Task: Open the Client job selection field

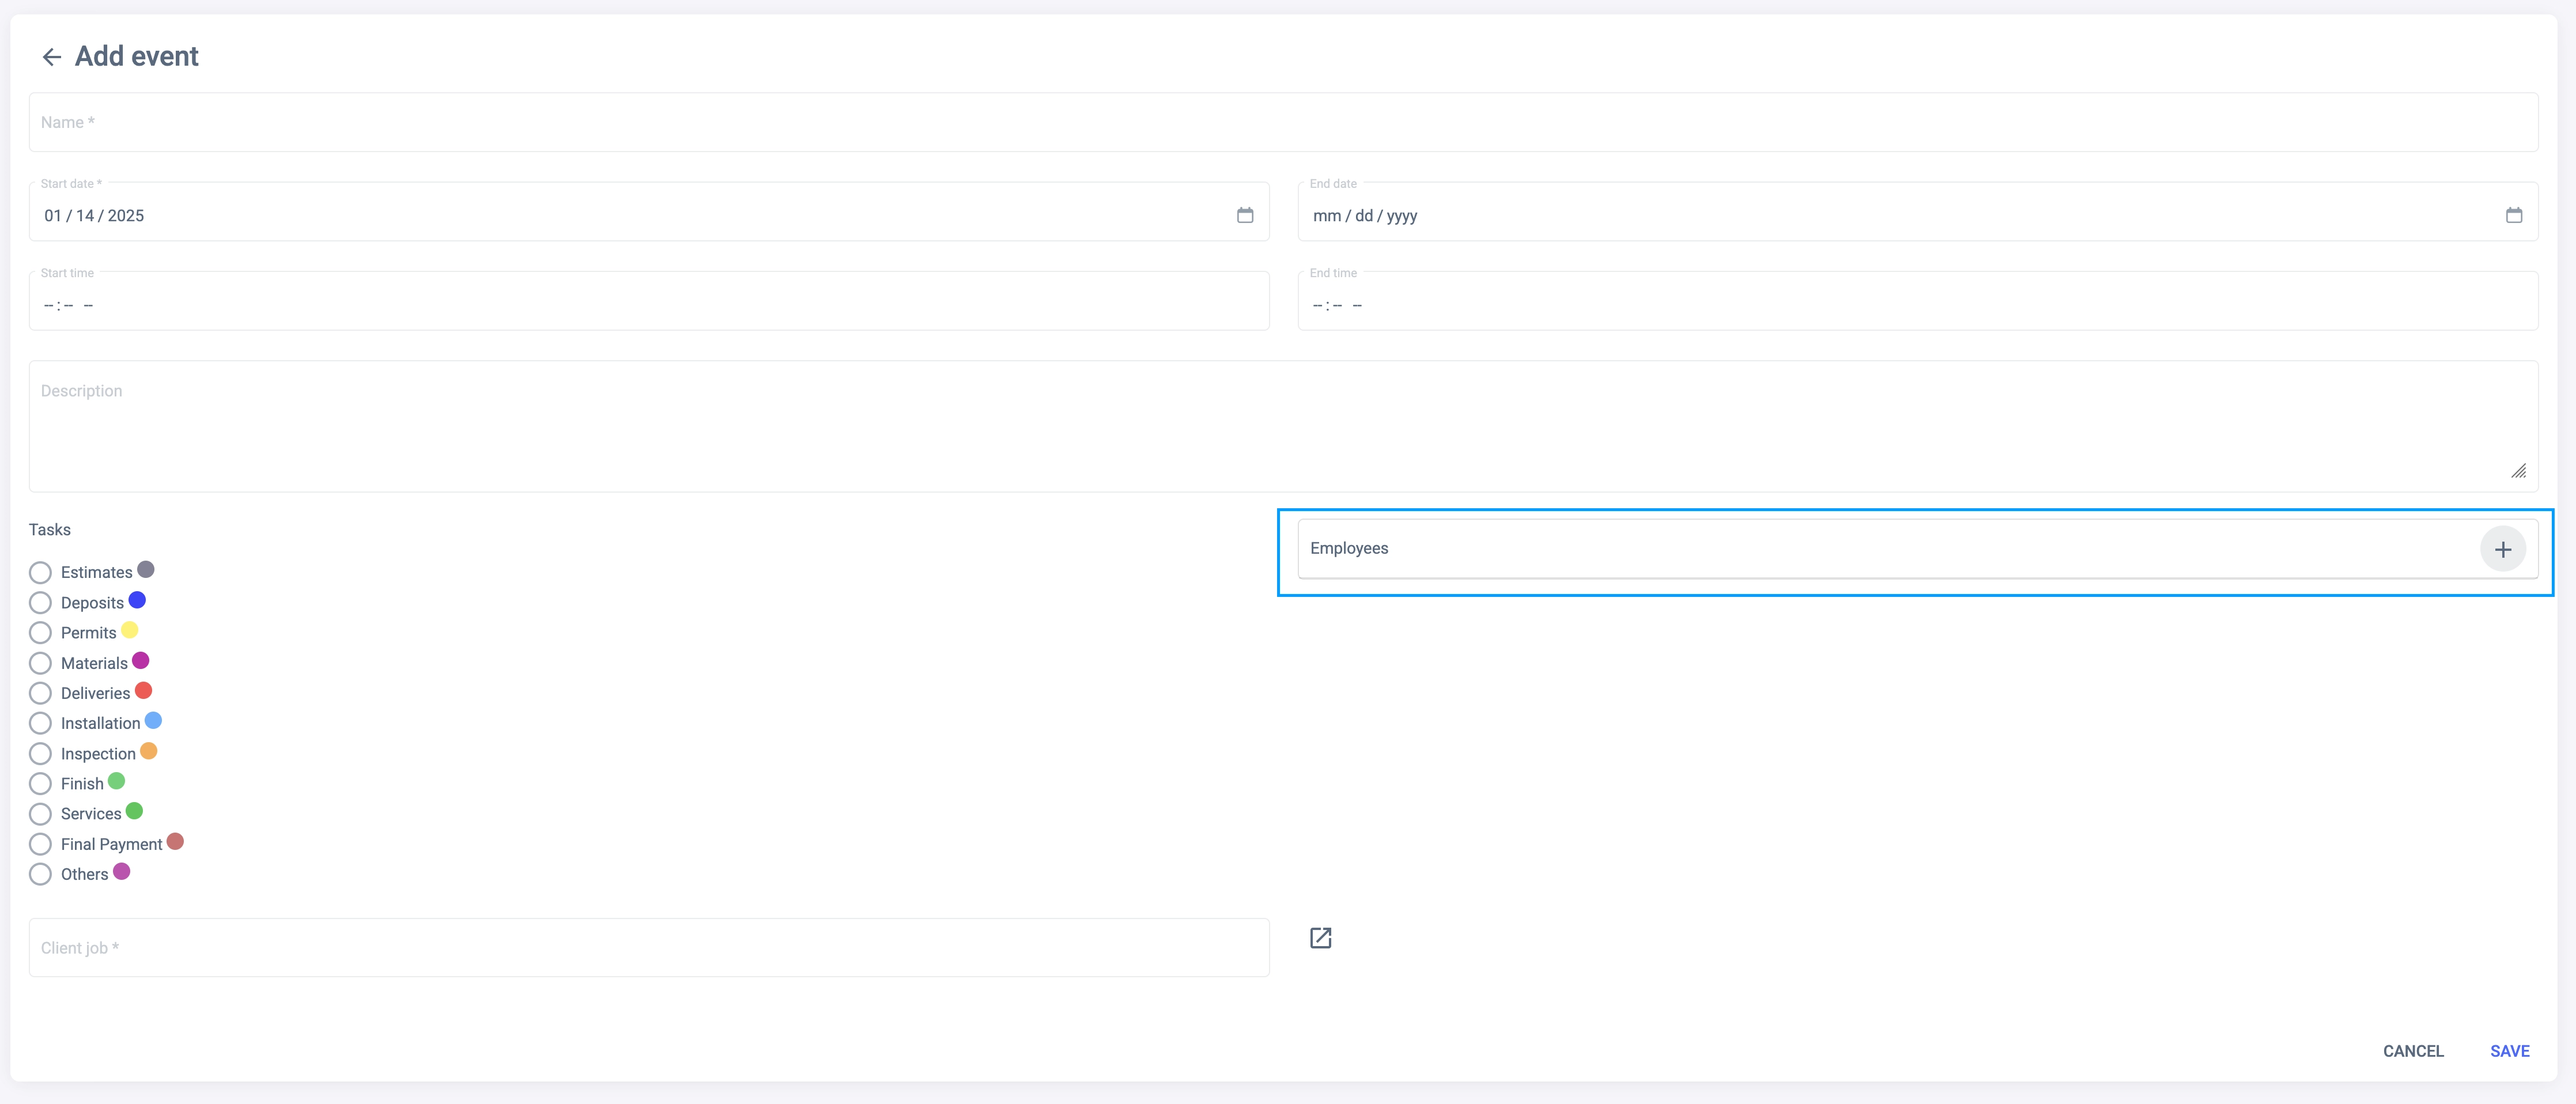Action: [648, 947]
